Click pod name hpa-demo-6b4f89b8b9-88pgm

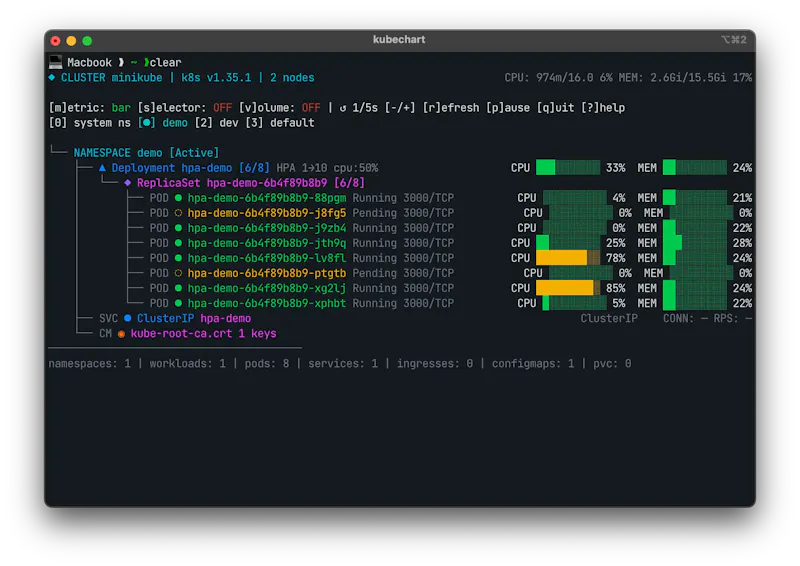point(267,198)
